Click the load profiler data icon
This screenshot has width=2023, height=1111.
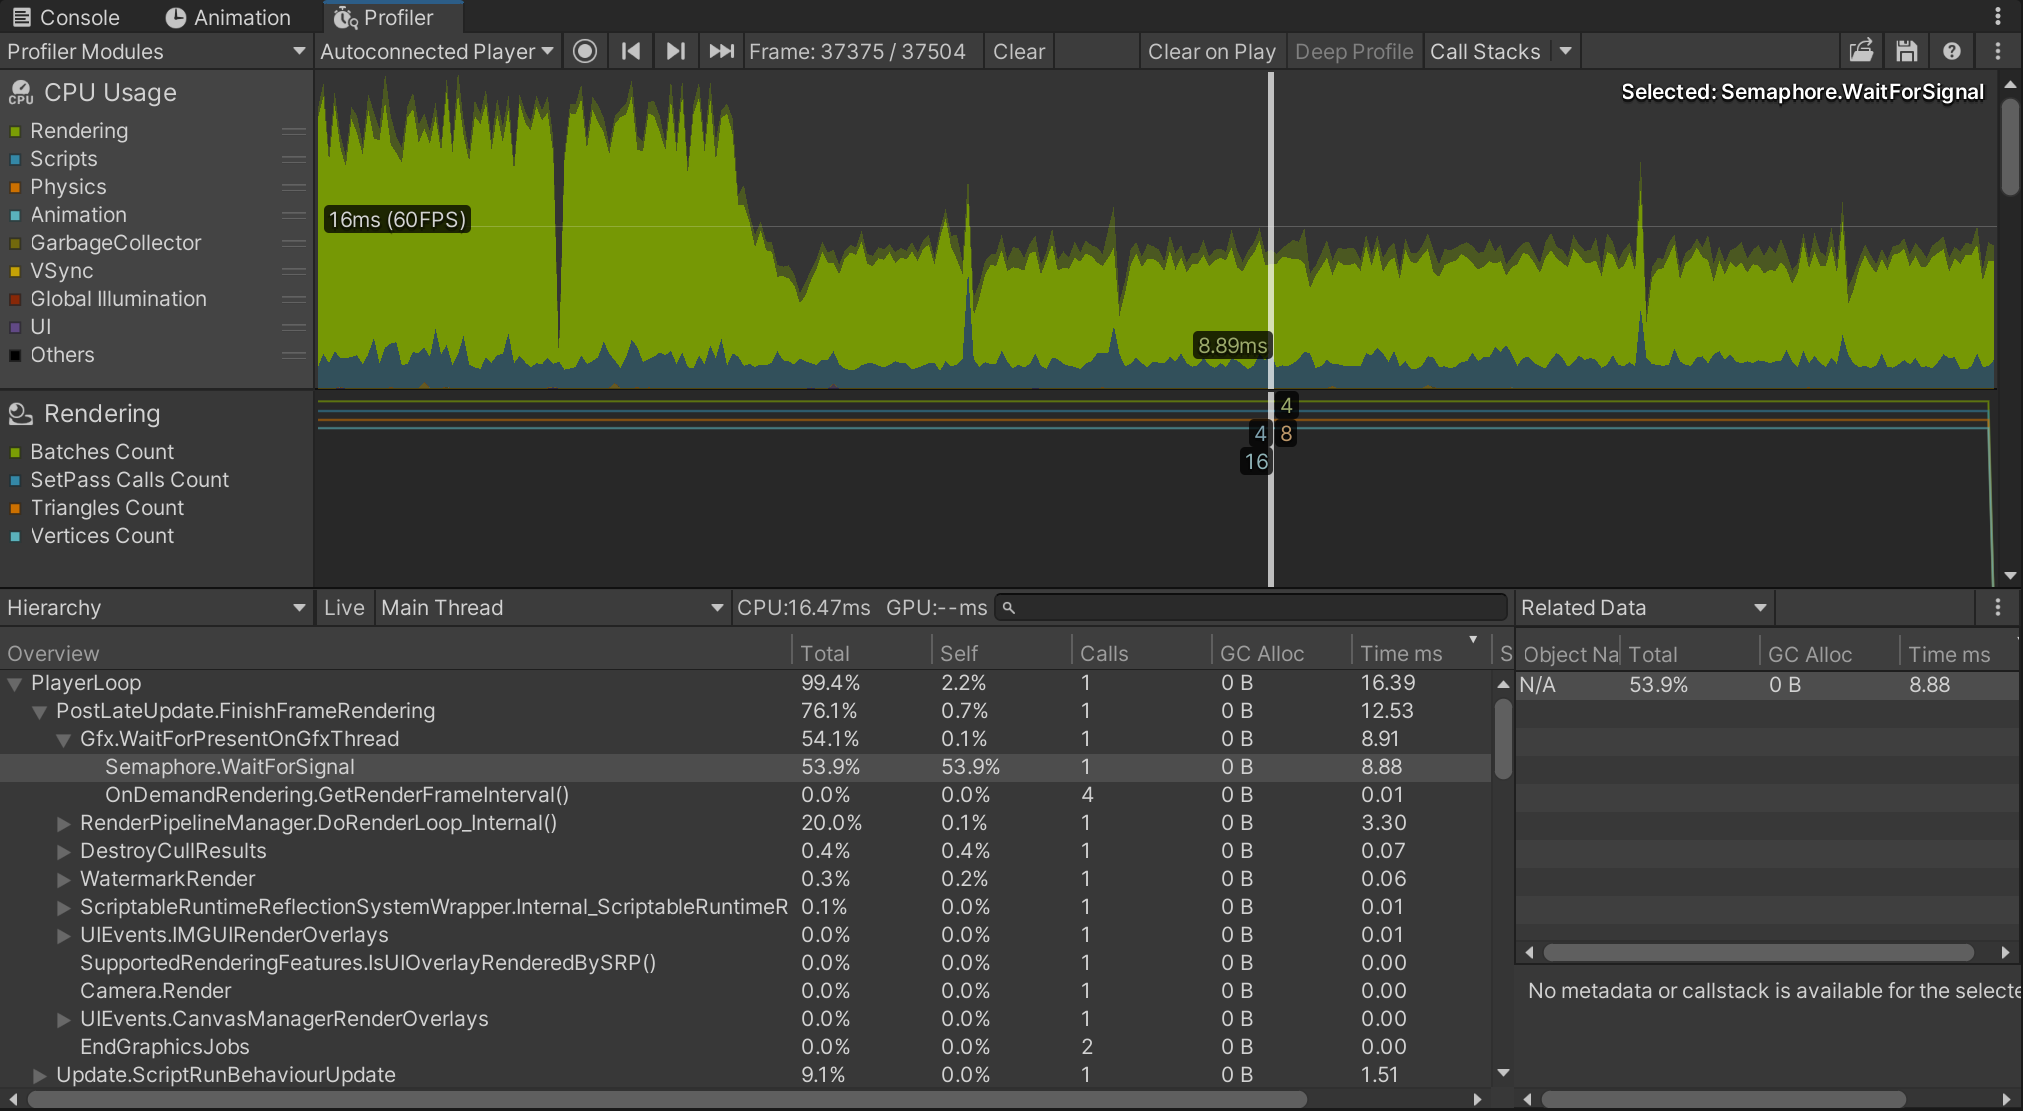pyautogui.click(x=1861, y=51)
